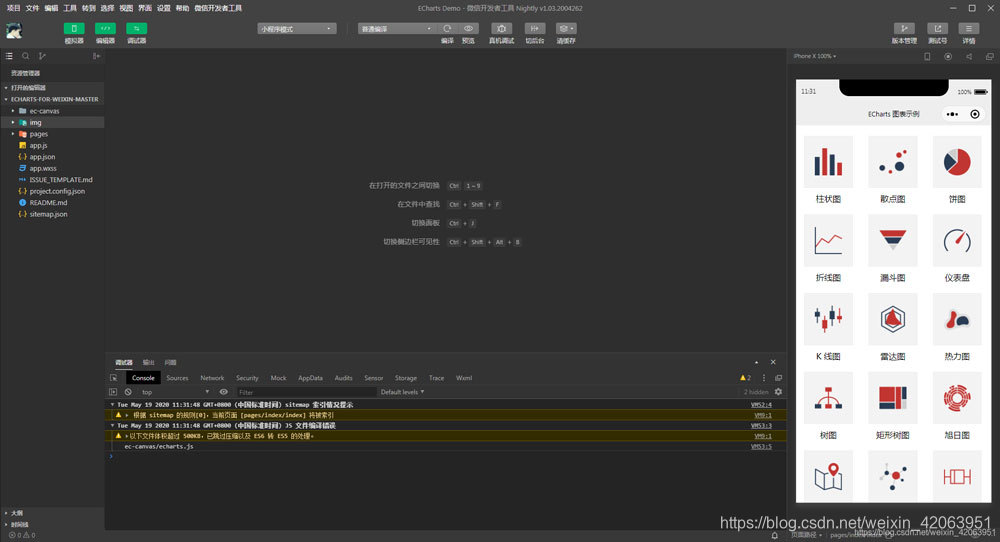1000x542 pixels.
Task: Click the 切后台 switch-to-background icon
Action: [534, 29]
